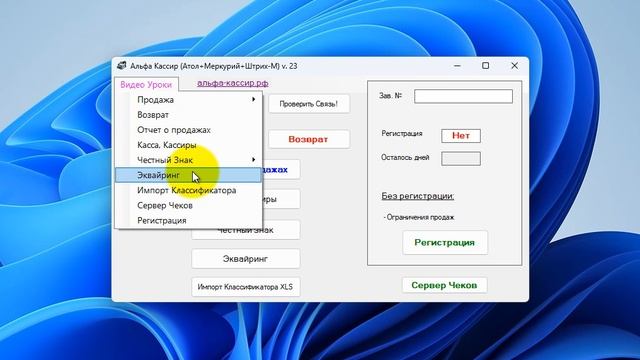Click the red Нет registration status button
This screenshot has width=640, height=360.
(x=461, y=136)
